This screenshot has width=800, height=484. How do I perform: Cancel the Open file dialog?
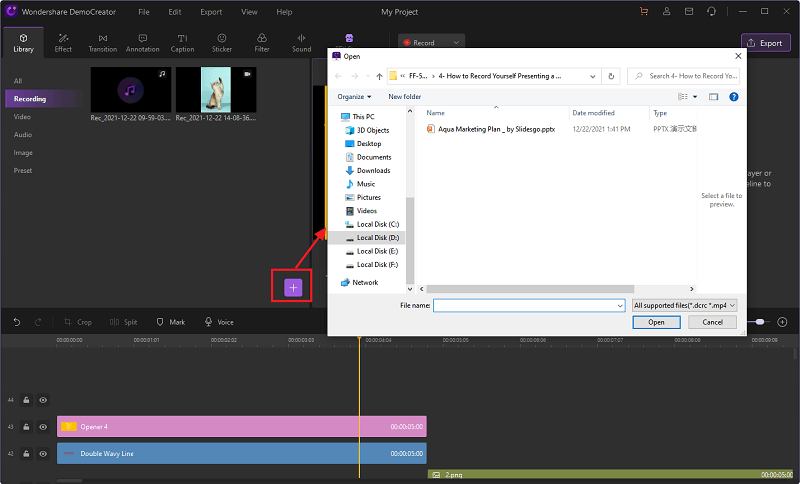712,322
